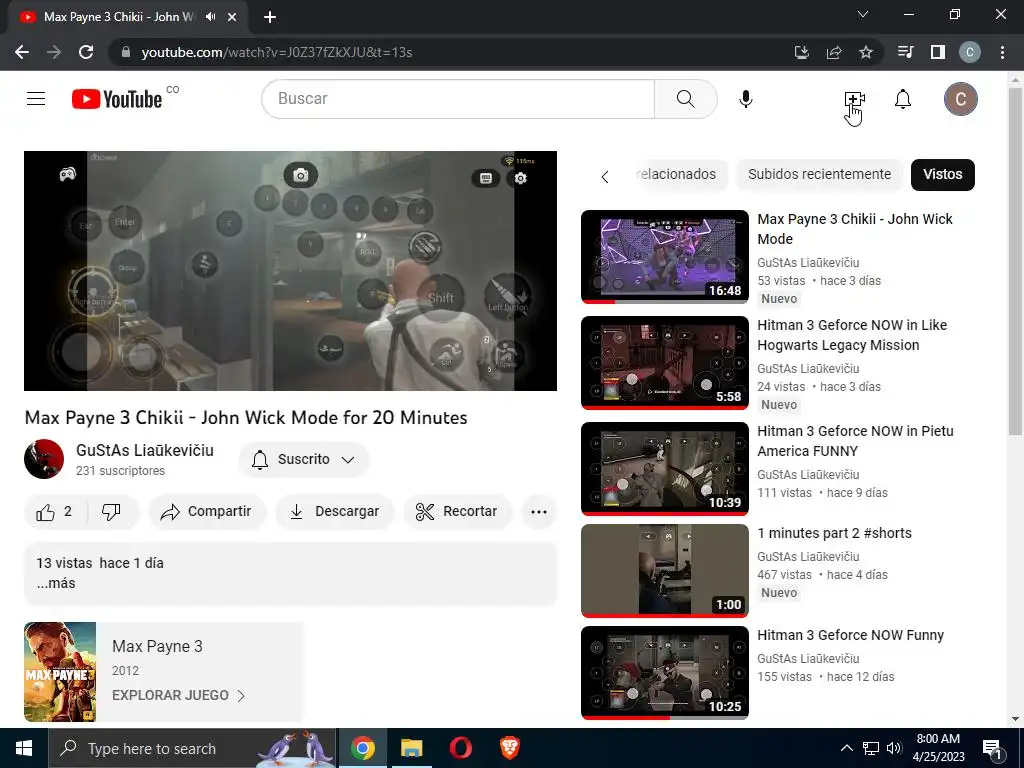This screenshot has width=1024, height=768.
Task: Open Max Payne 3 game card title
Action: pyautogui.click(x=157, y=647)
